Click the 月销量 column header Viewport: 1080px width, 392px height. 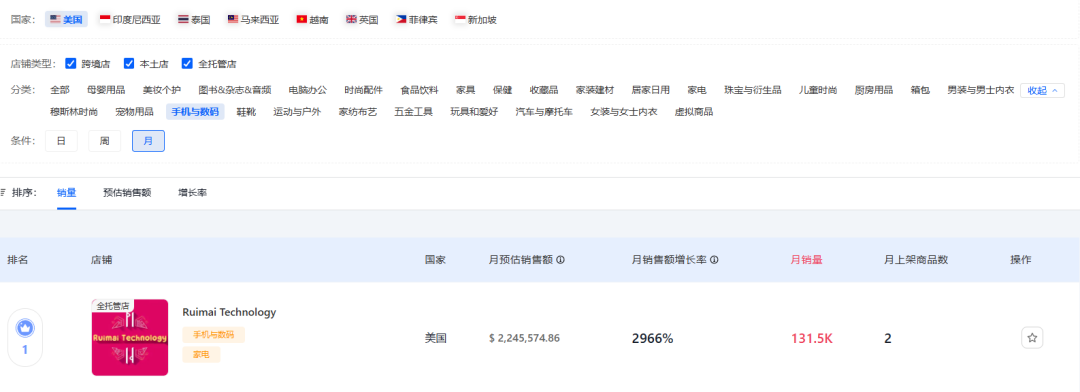click(807, 260)
